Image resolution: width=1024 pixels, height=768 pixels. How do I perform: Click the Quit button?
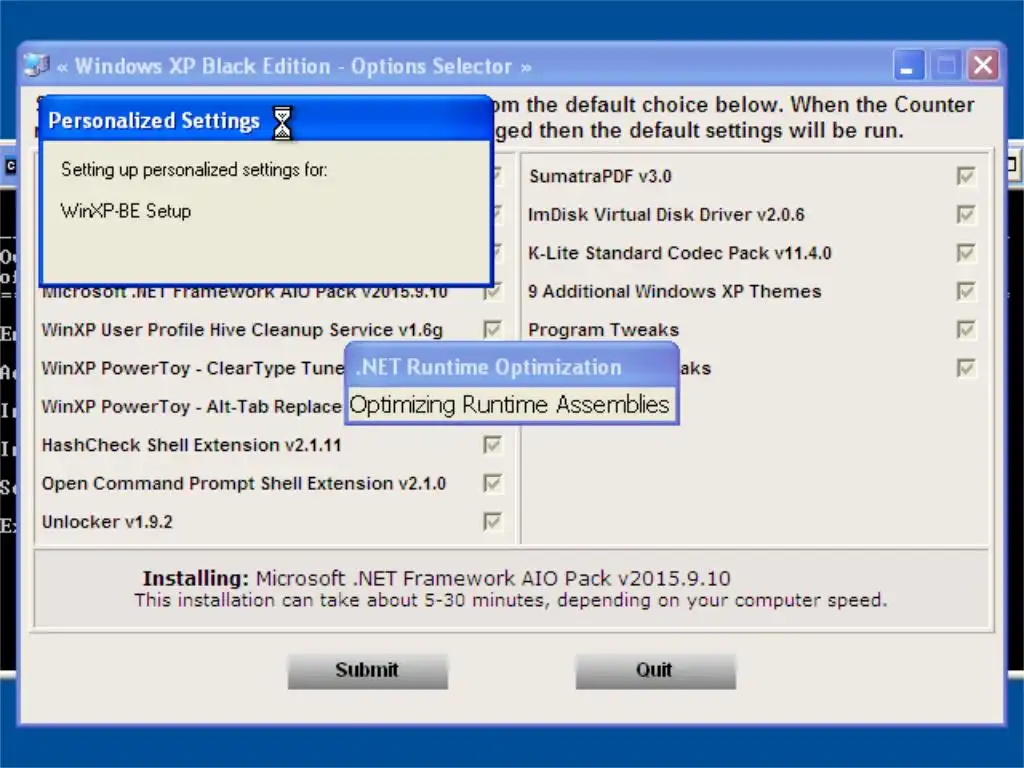[x=655, y=671]
